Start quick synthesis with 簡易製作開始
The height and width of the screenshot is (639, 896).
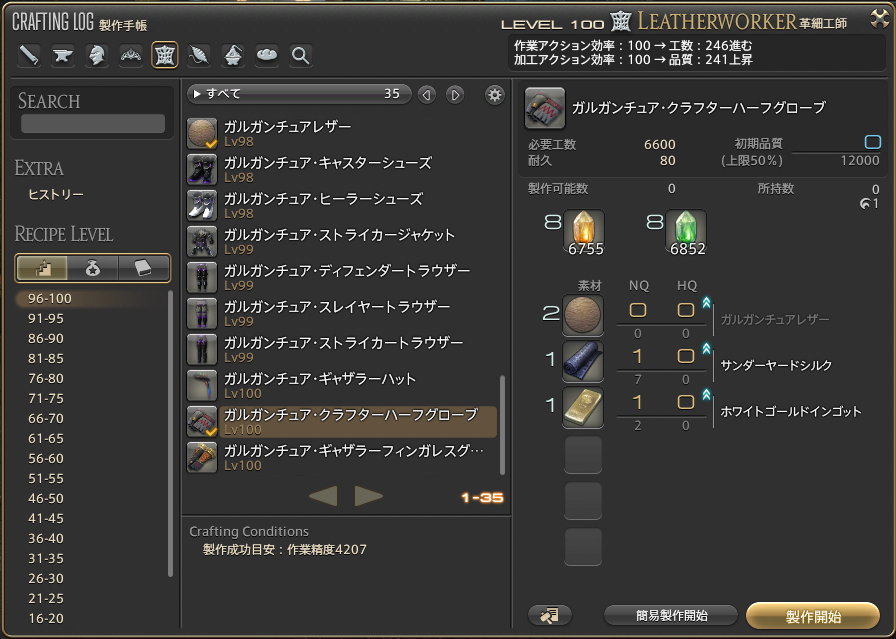pos(671,616)
